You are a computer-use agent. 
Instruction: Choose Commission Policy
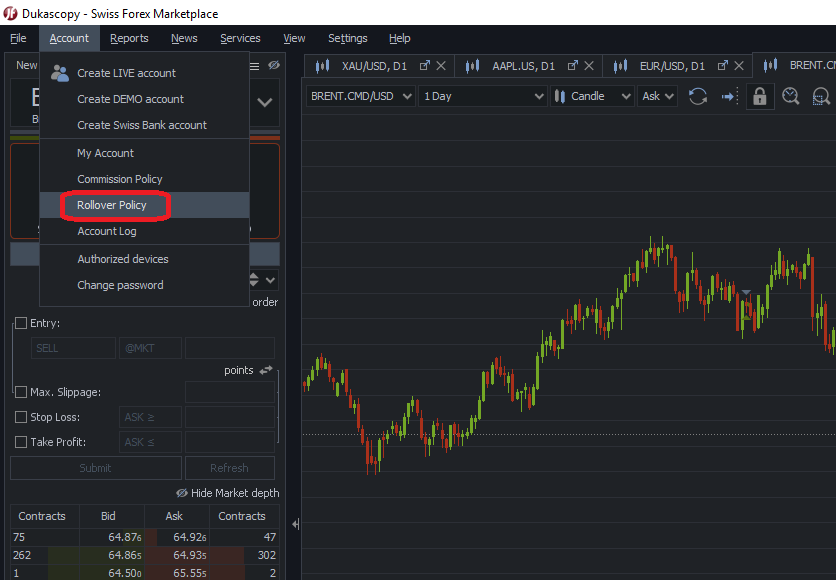144,179
